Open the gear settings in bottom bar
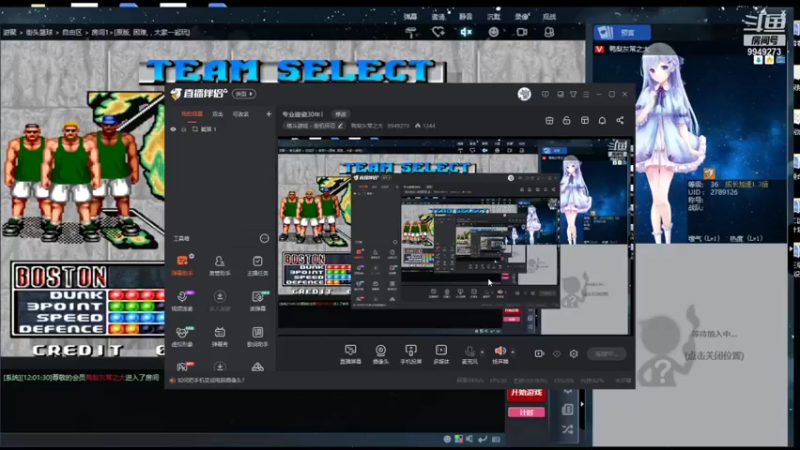 [574, 354]
